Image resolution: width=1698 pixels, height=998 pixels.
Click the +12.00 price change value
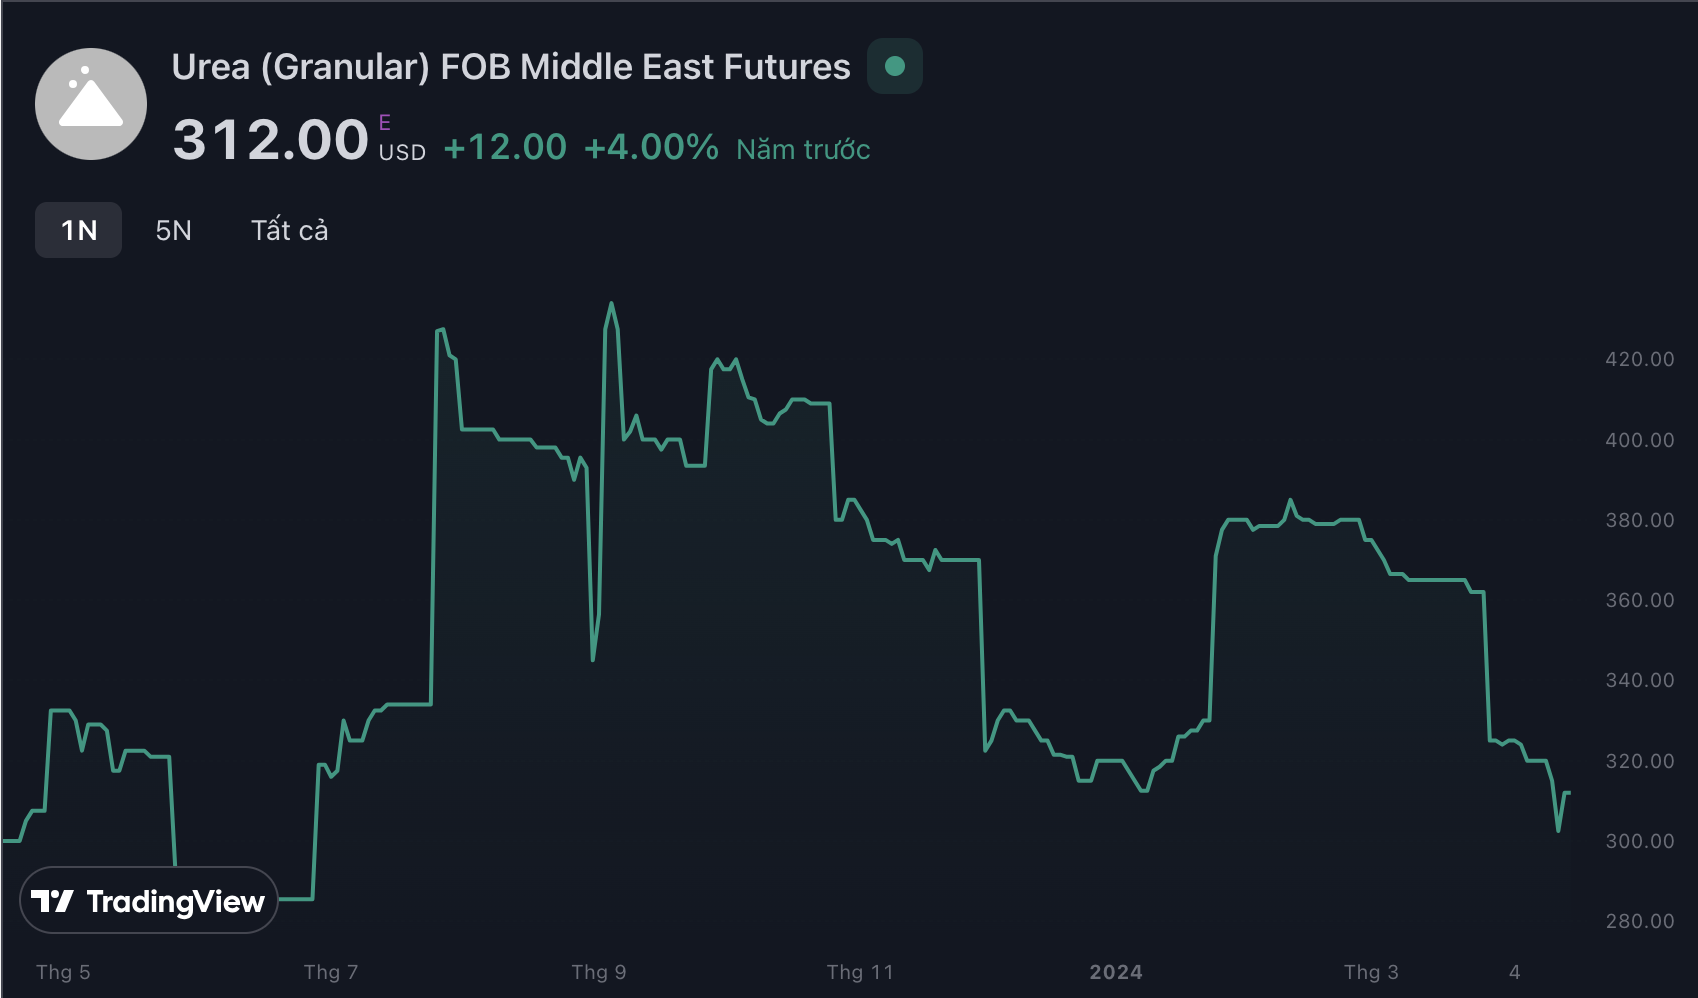point(505,148)
